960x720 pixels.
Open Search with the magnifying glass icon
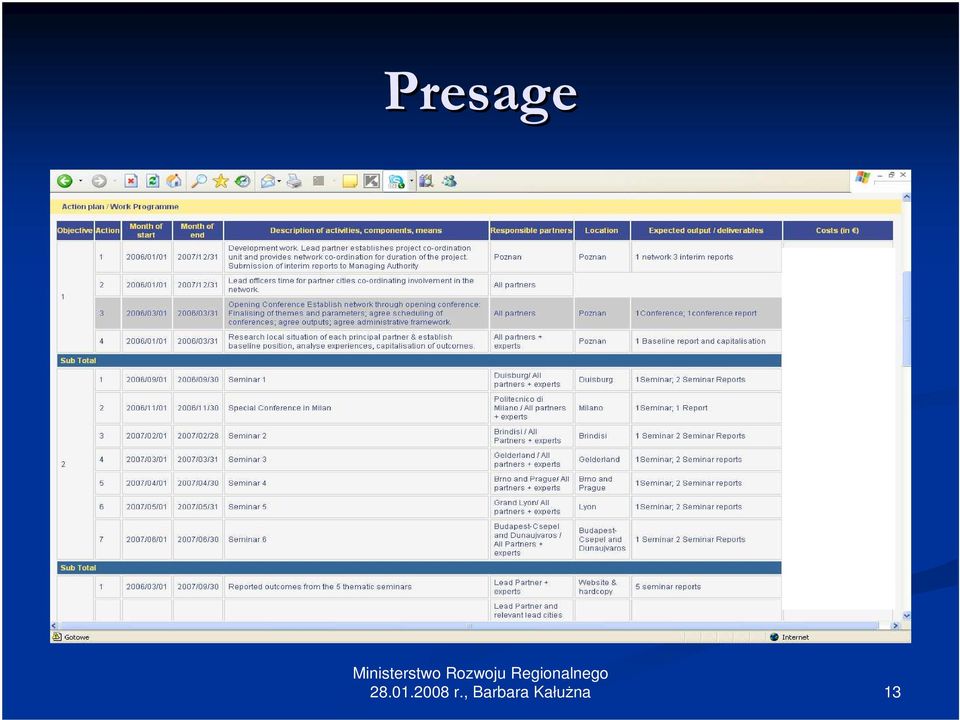[x=199, y=181]
